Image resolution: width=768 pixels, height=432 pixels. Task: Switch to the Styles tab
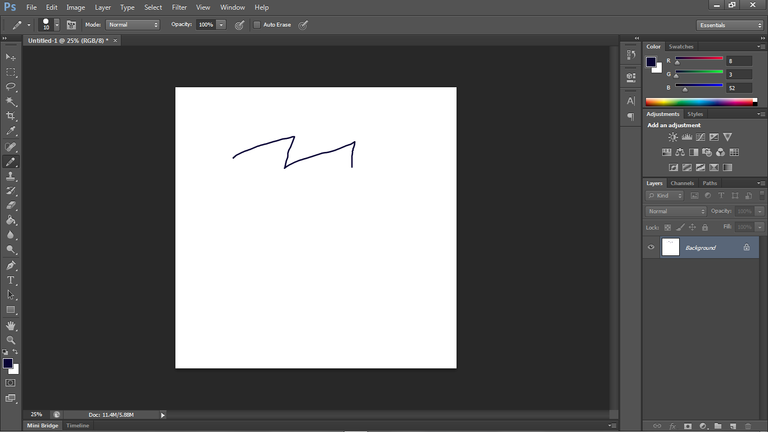pyautogui.click(x=695, y=114)
